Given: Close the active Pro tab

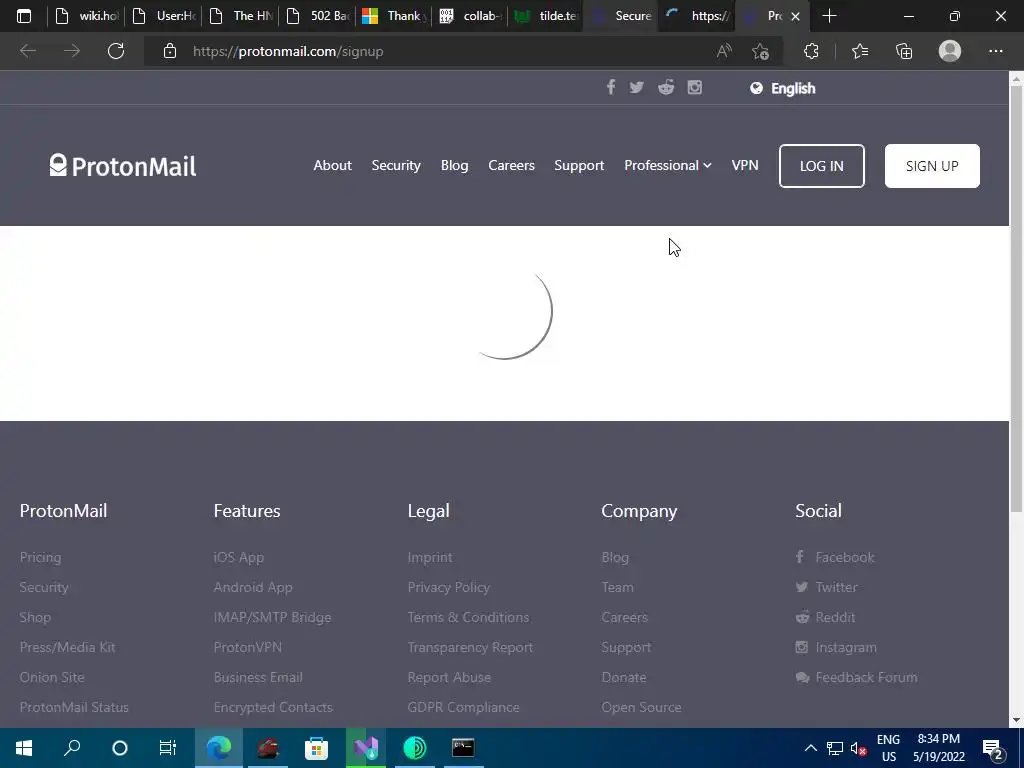Looking at the screenshot, I should 795,16.
